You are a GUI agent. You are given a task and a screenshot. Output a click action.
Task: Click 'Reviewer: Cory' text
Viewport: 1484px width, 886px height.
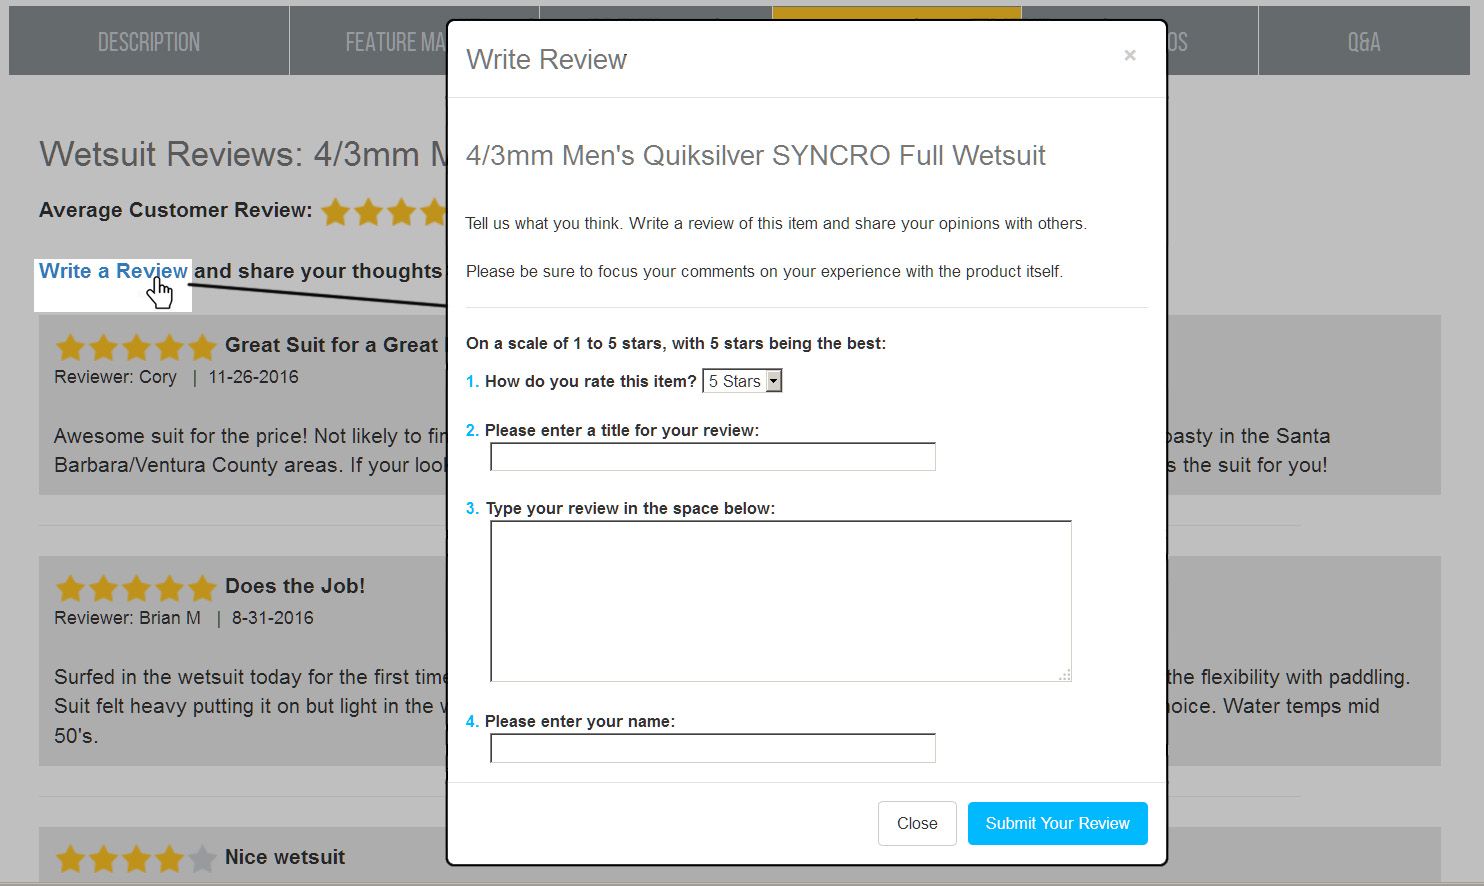tap(115, 377)
